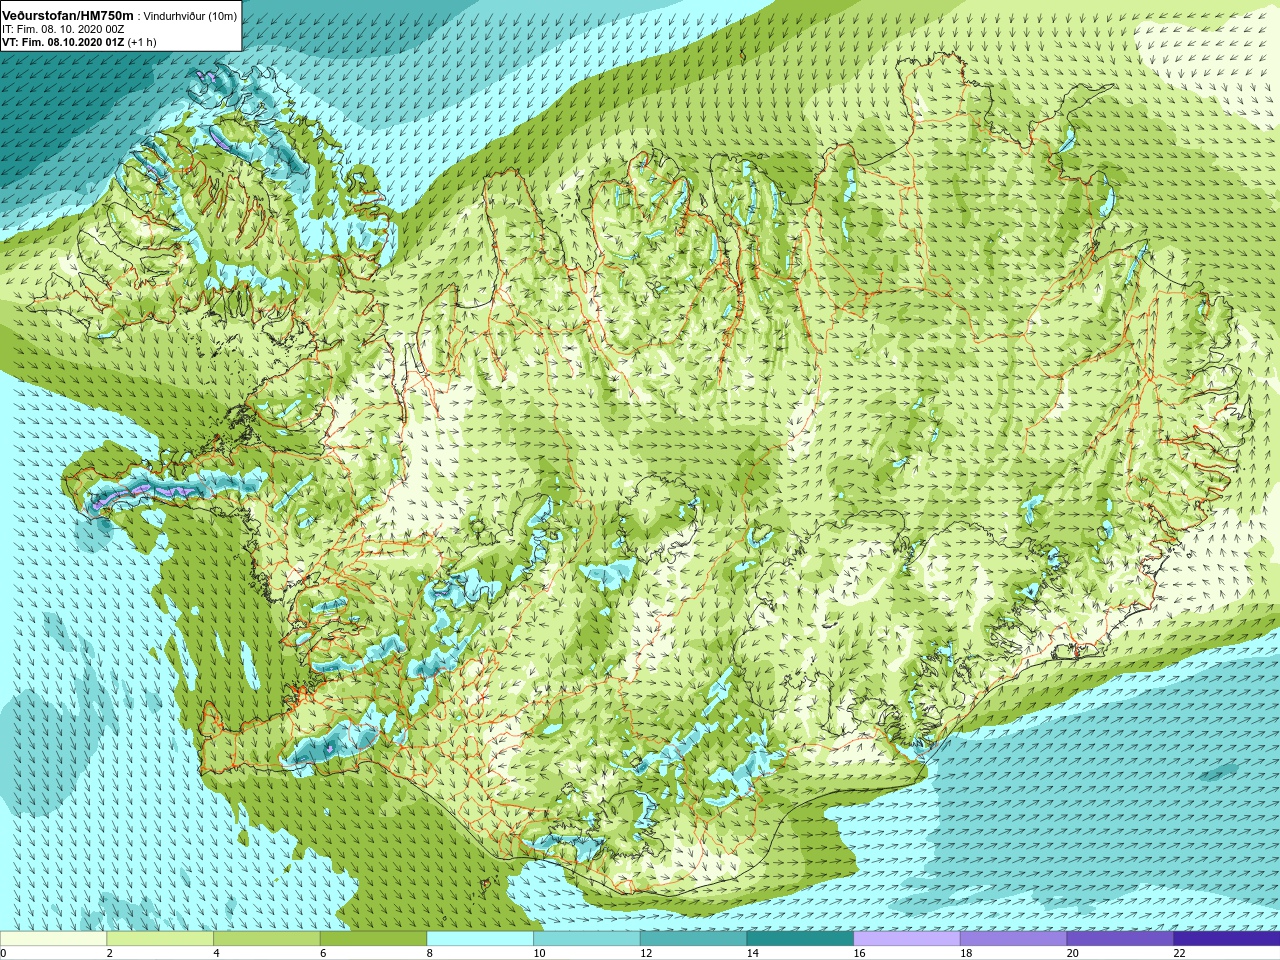Pick the lavender 16–18 legend swatch
This screenshot has height=960, width=1280.
pos(906,938)
